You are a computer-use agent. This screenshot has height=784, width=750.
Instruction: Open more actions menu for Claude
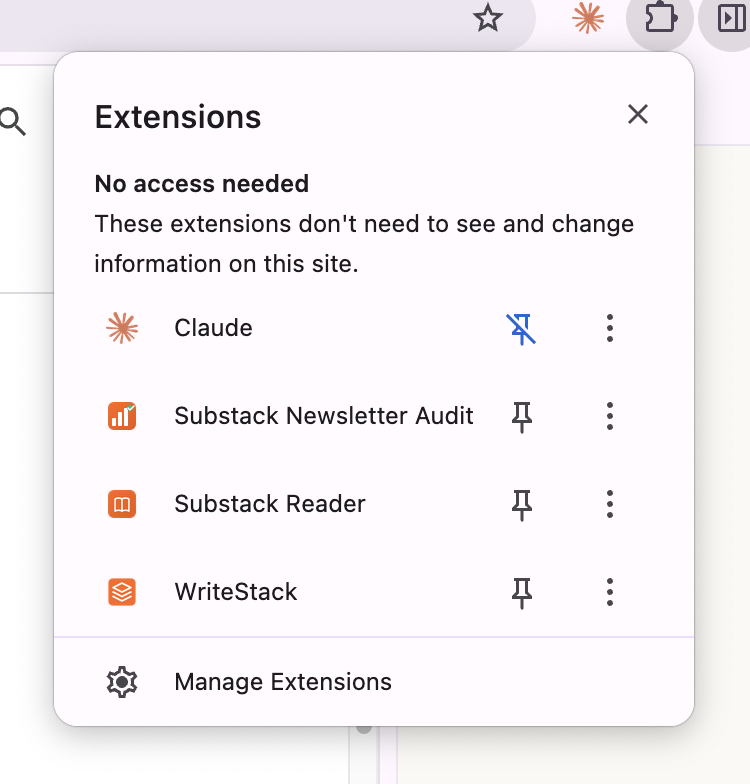pos(610,328)
